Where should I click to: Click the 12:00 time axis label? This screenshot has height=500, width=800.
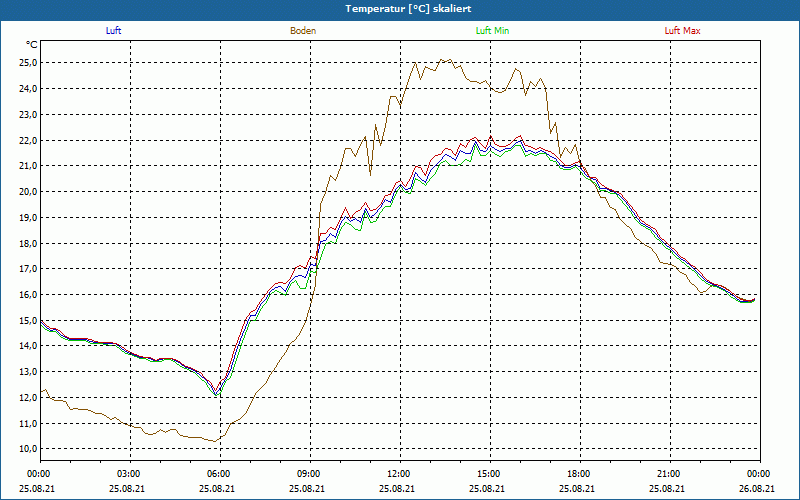[400, 474]
